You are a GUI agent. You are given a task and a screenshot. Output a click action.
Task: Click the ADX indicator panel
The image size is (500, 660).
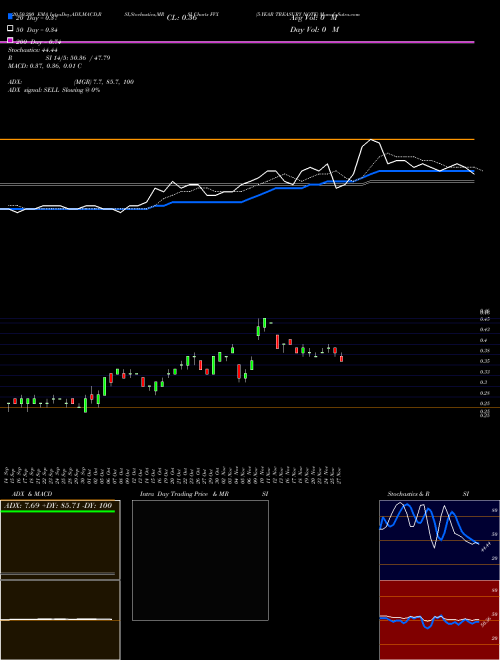pyautogui.click(x=60, y=540)
